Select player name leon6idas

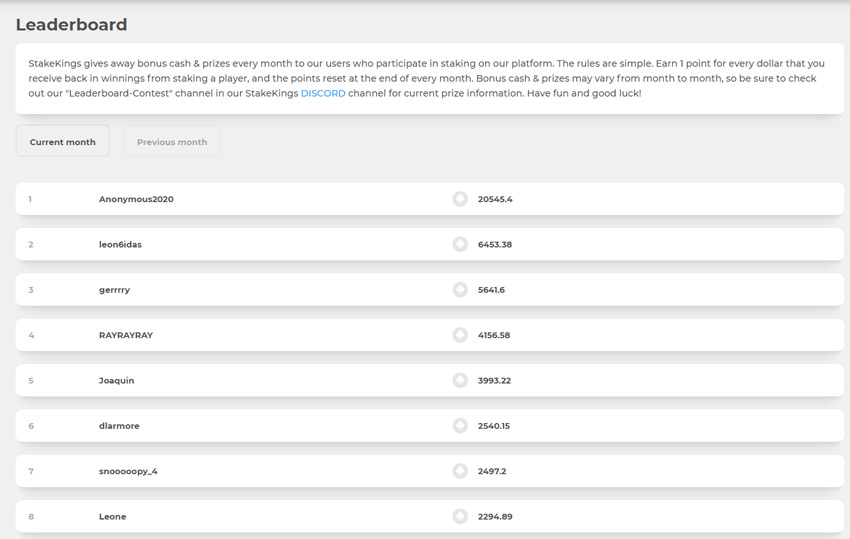[x=120, y=245]
